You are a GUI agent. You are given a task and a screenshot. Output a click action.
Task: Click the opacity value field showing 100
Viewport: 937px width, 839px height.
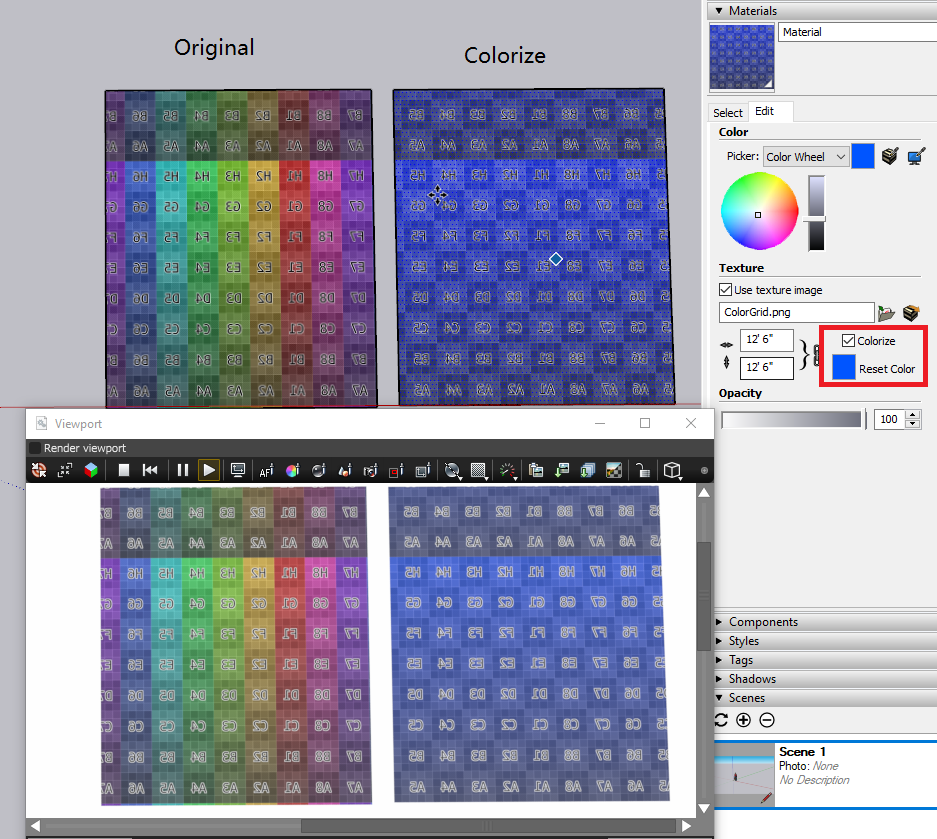tap(889, 420)
